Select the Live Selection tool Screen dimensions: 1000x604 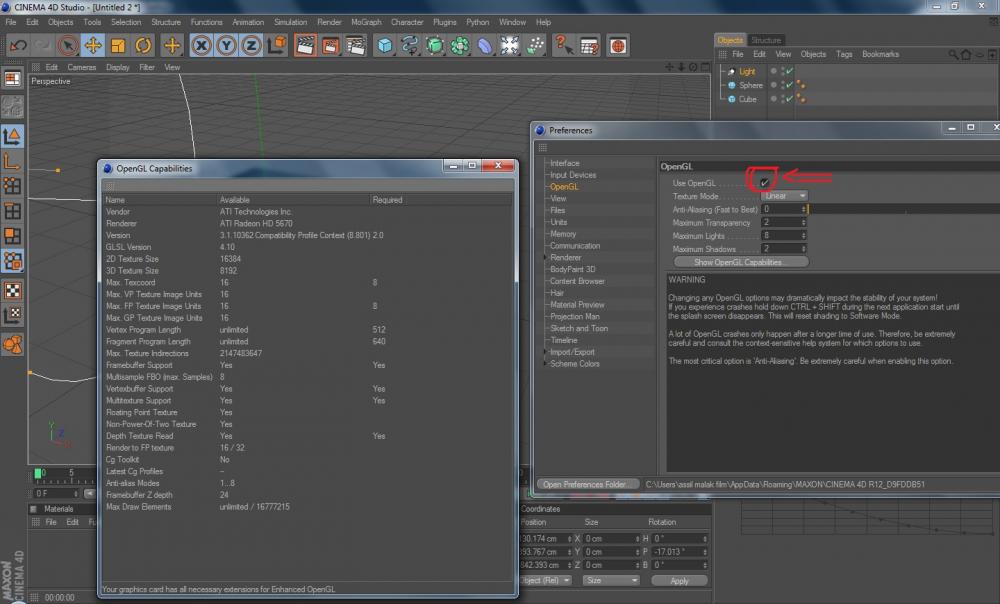pos(68,45)
